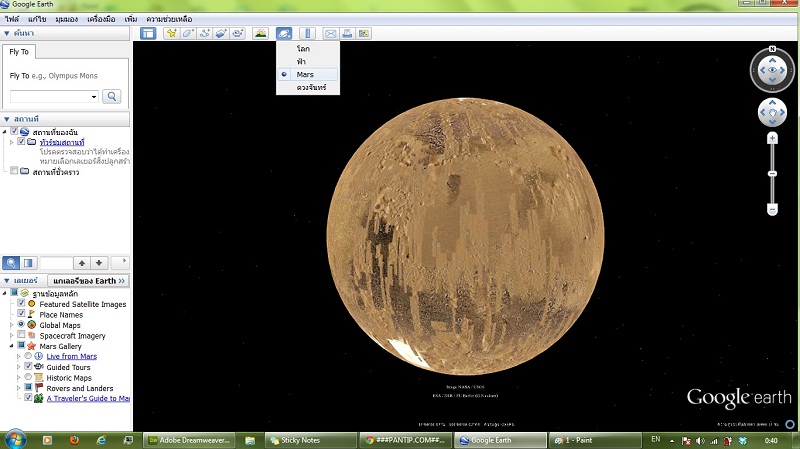The height and width of the screenshot is (449, 800).
Task: Click the View in Google Maps icon
Action: [364, 34]
